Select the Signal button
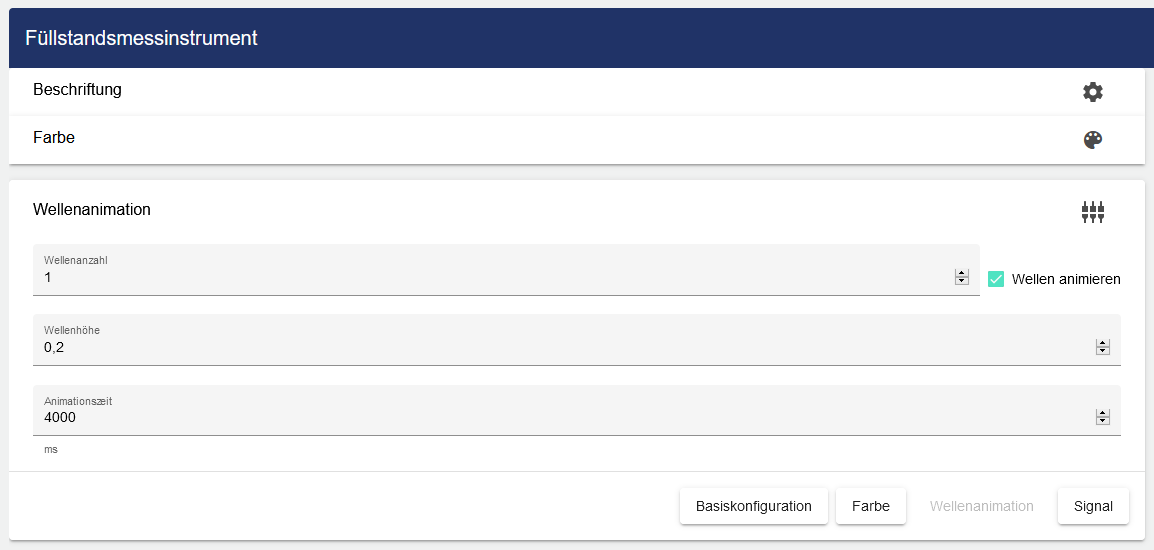This screenshot has height=550, width=1154. (1093, 506)
